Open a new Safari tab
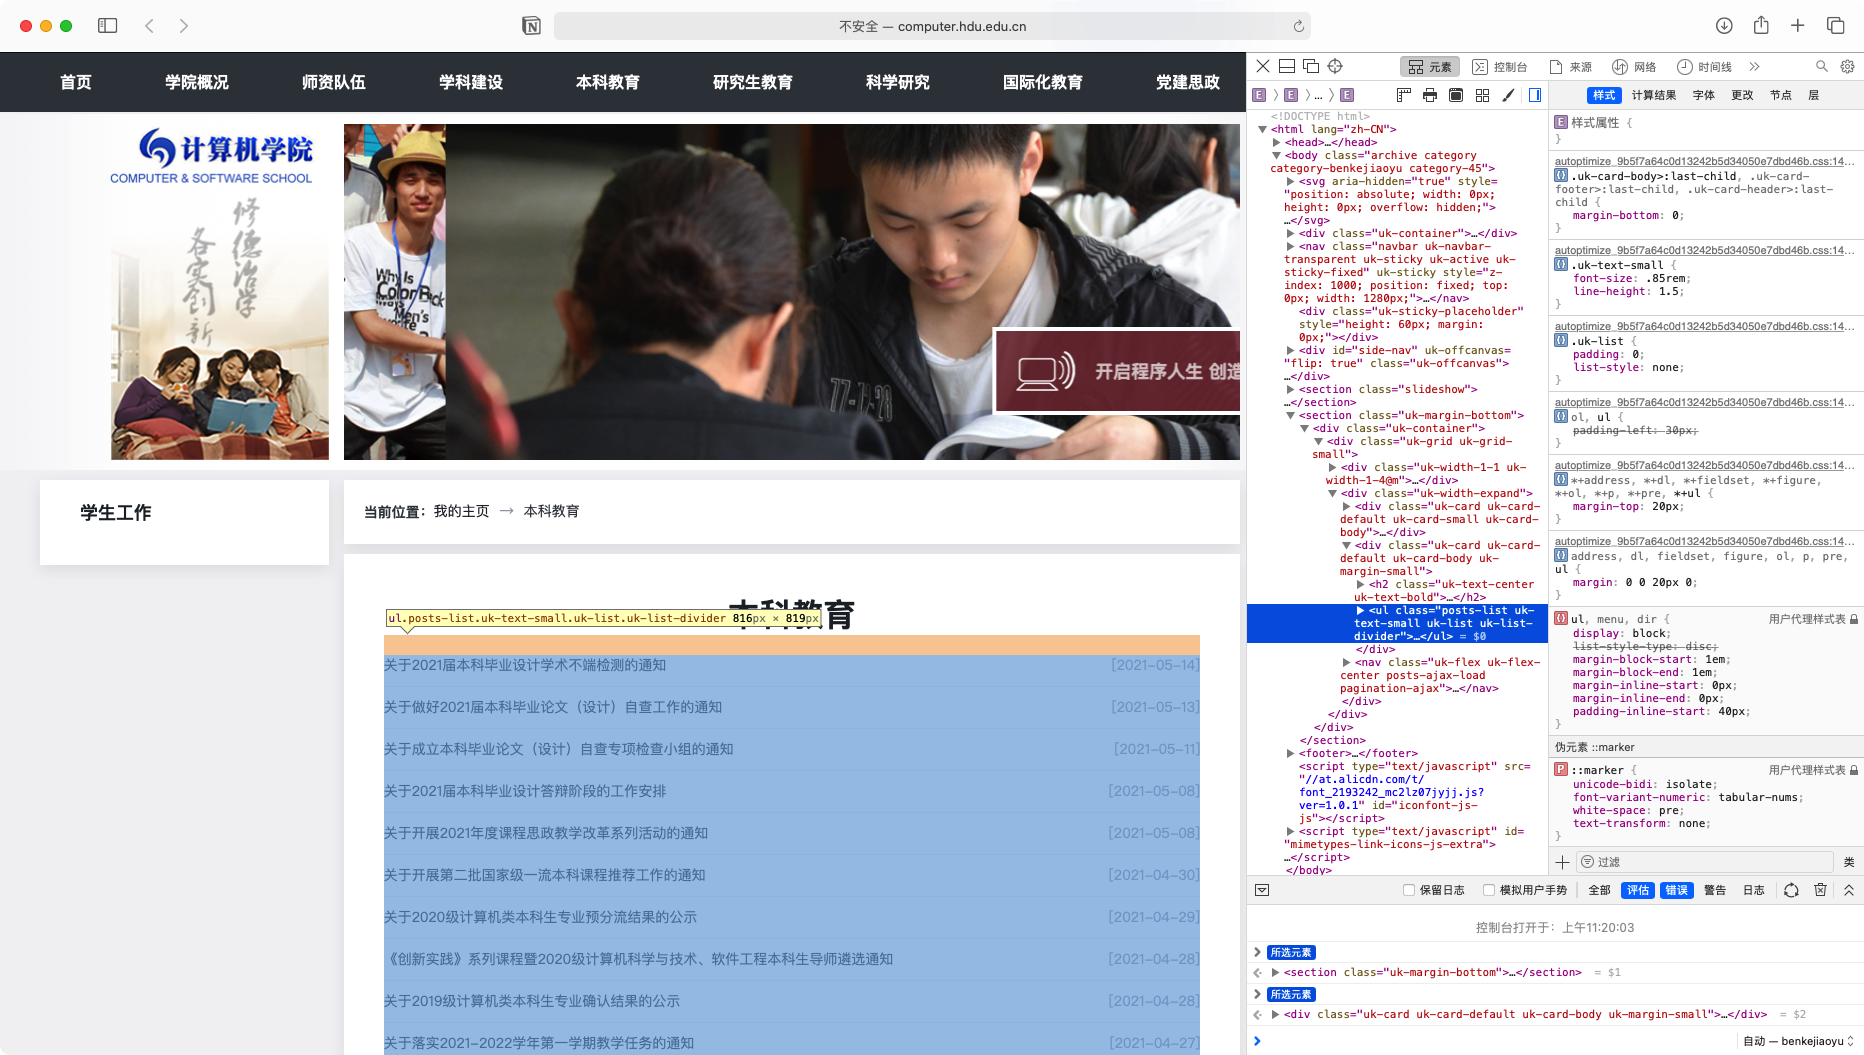The width and height of the screenshot is (1864, 1055). point(1798,26)
